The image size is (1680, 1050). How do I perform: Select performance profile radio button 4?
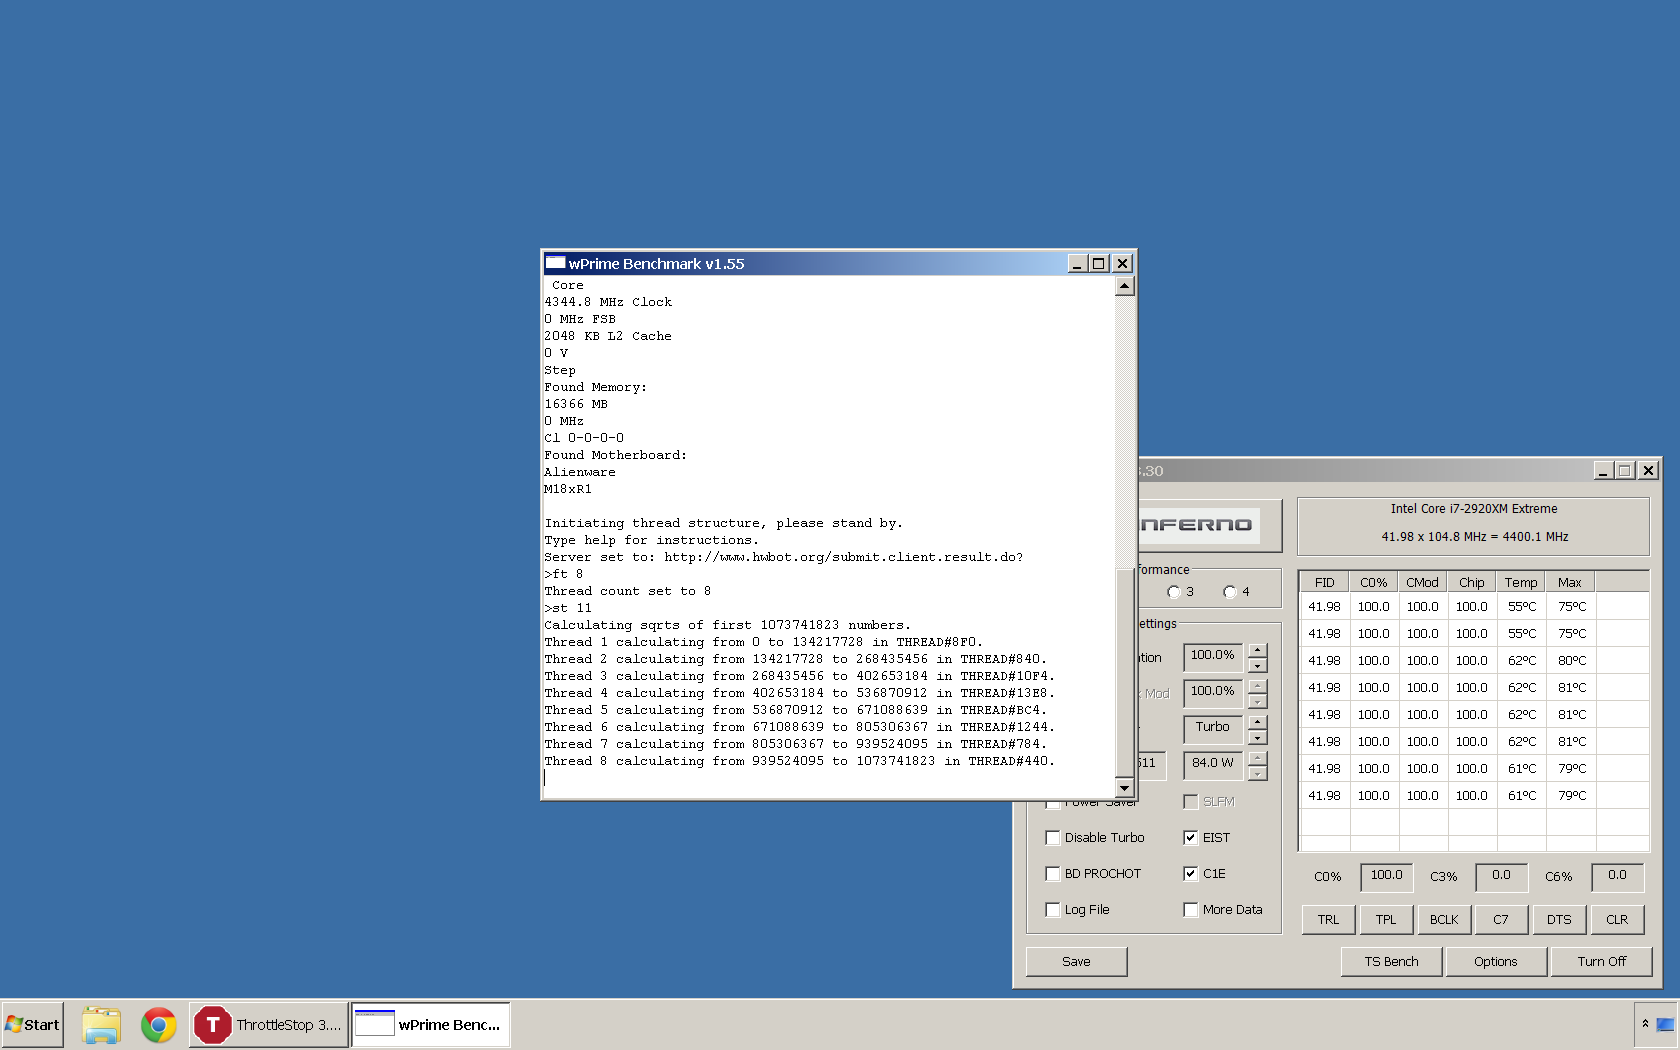pyautogui.click(x=1230, y=592)
